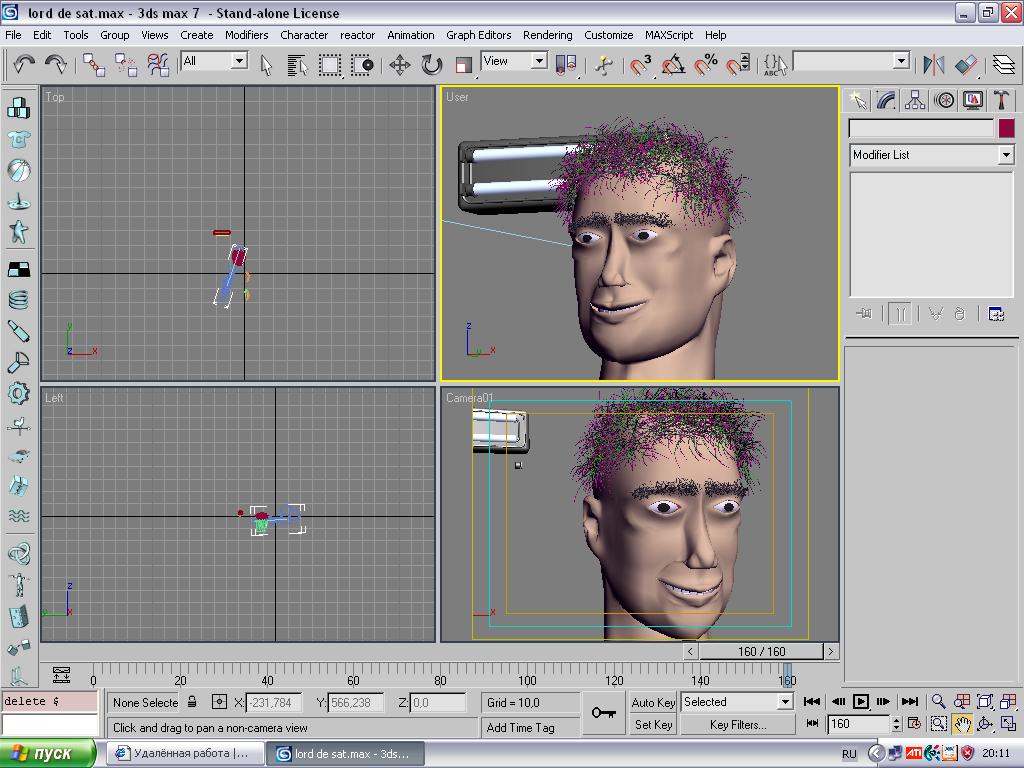Open the Modifiers menu
The width and height of the screenshot is (1024, 768).
[x=246, y=34]
